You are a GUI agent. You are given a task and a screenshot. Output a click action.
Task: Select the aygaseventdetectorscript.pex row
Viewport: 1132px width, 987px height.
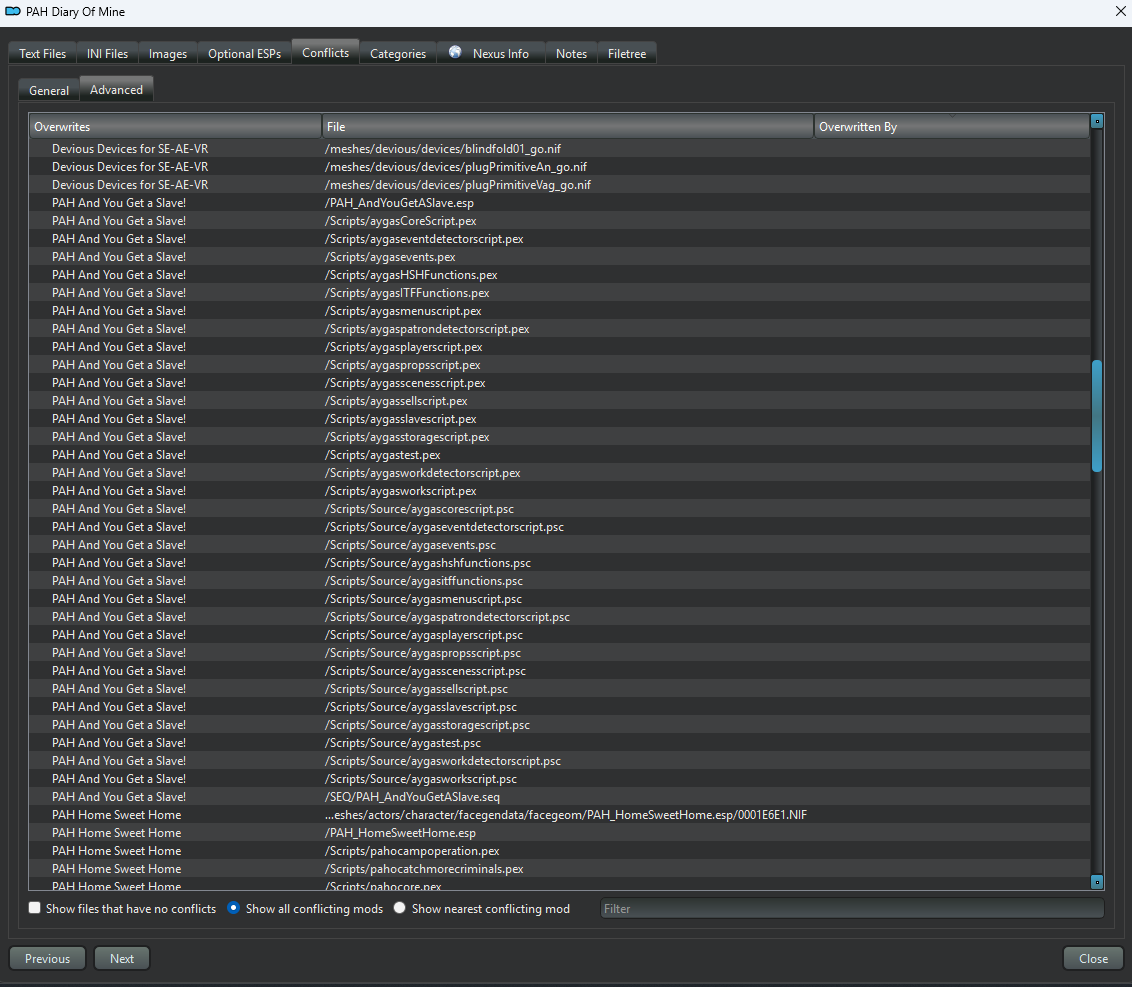pos(560,239)
